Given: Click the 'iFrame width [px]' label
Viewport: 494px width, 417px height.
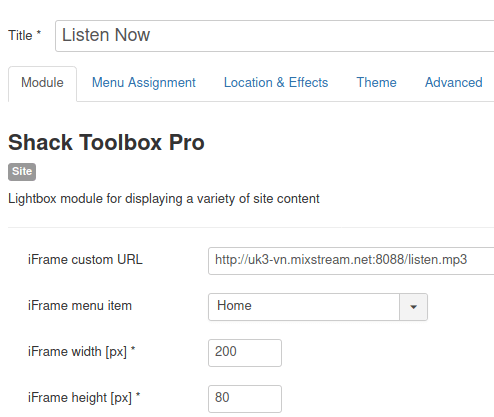Looking at the screenshot, I should point(82,352).
